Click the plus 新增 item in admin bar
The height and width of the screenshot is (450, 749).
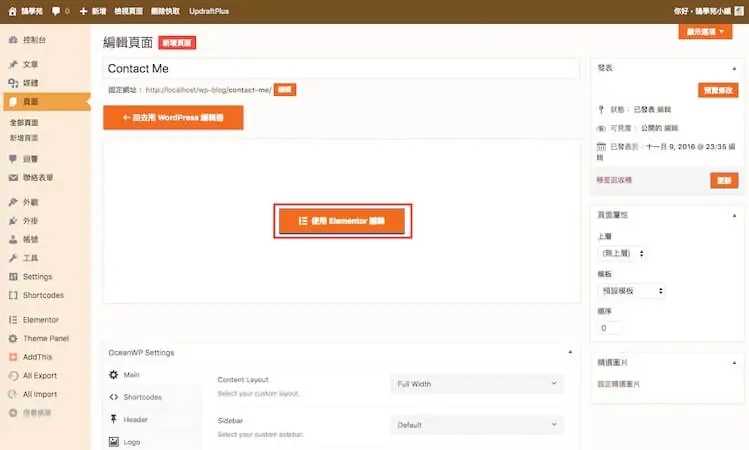point(93,11)
